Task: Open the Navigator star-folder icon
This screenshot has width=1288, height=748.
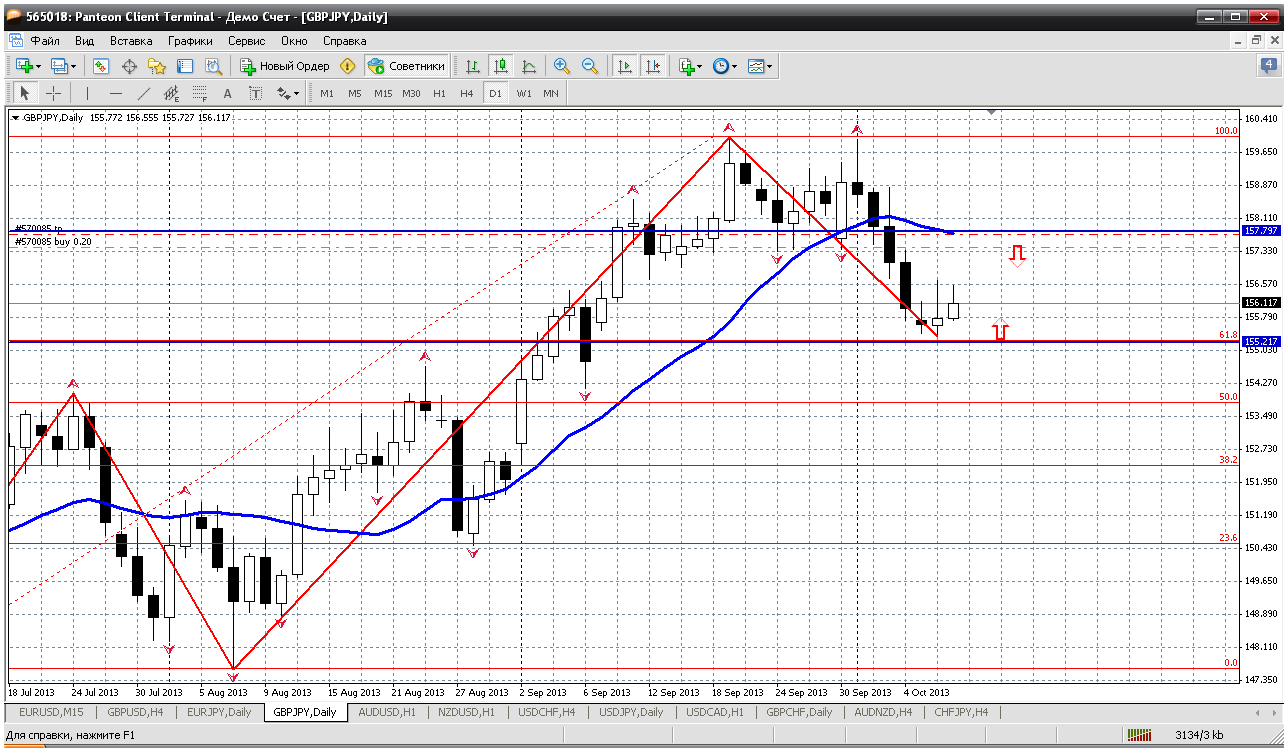Action: pyautogui.click(x=157, y=66)
